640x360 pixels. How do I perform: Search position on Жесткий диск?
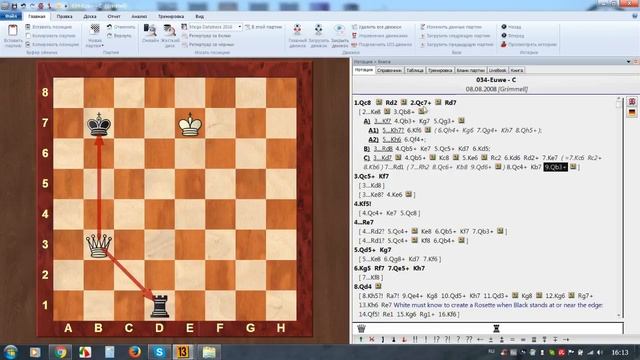click(x=170, y=36)
